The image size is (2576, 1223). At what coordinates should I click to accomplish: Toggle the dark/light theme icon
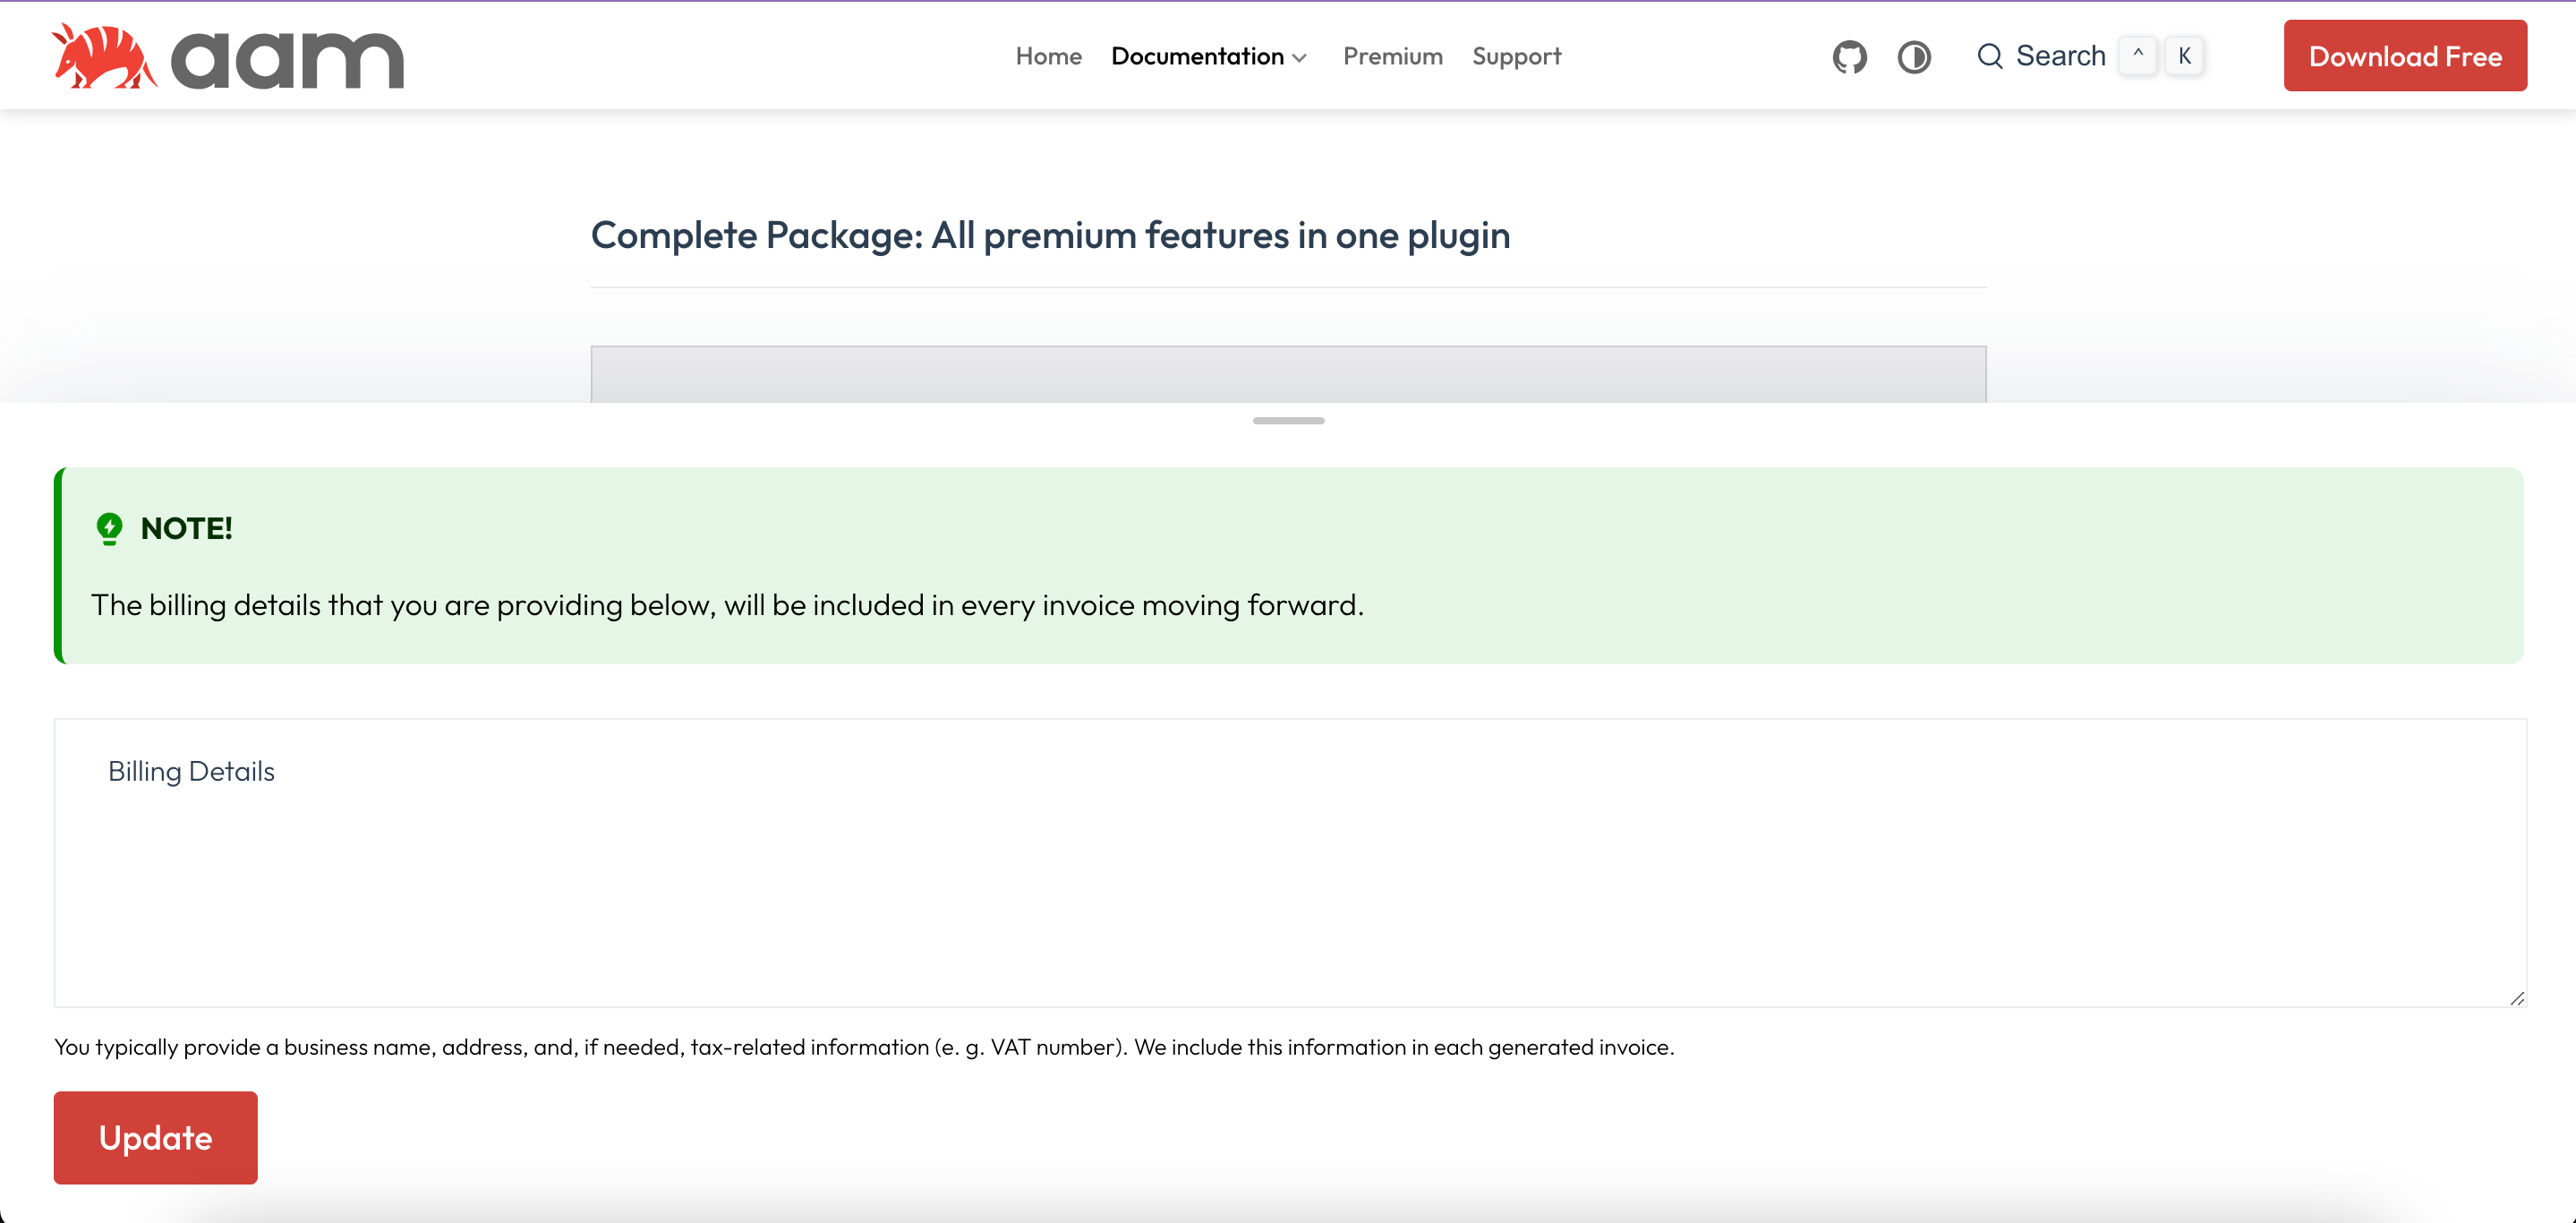[x=1913, y=57]
